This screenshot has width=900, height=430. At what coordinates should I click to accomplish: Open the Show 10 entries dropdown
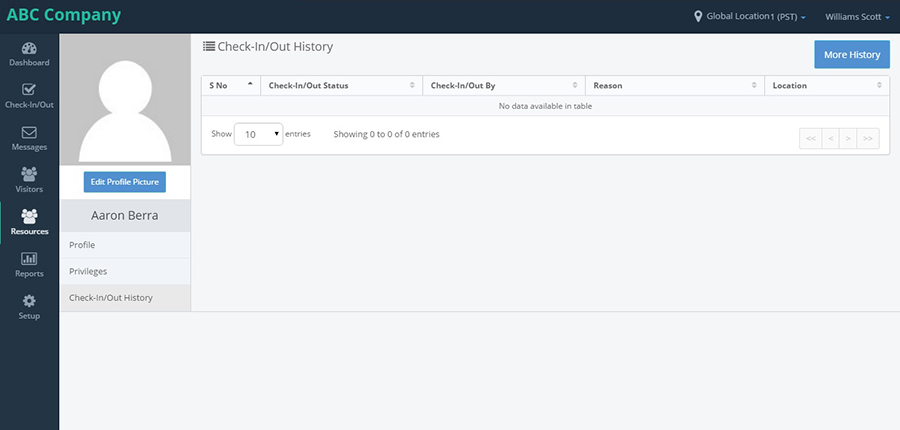click(x=258, y=134)
